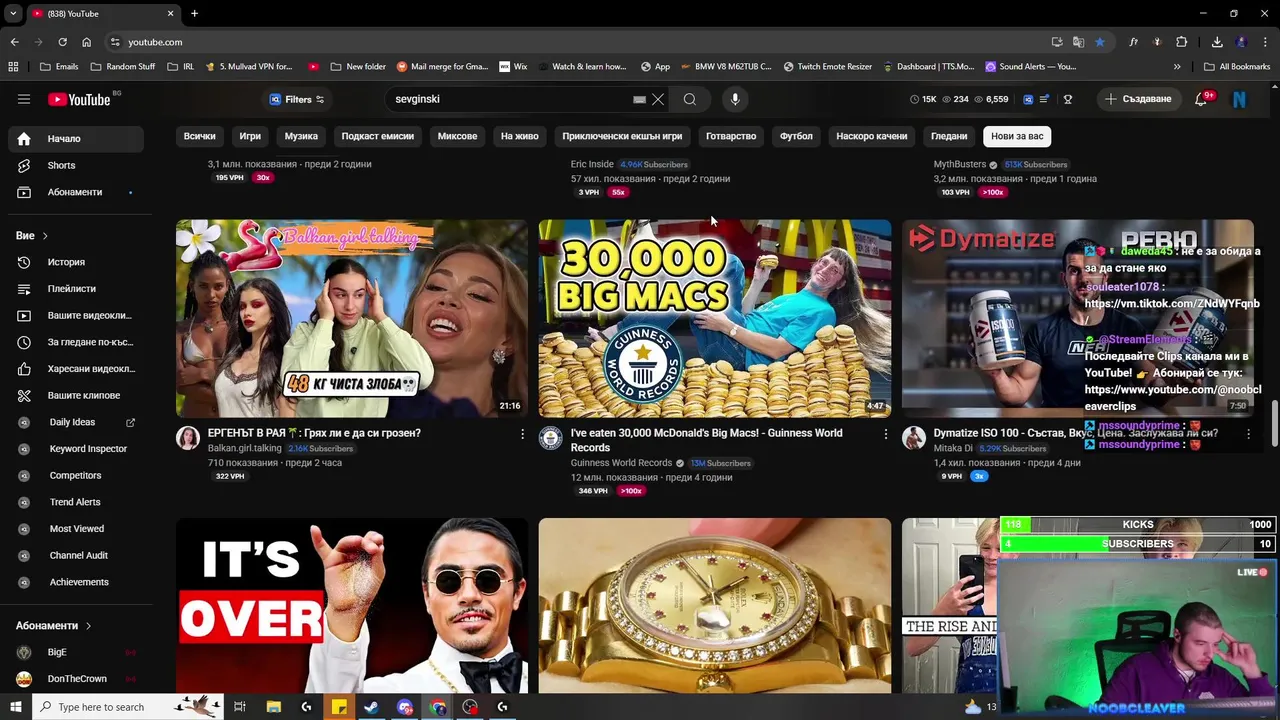The image size is (1280, 720).
Task: Open the MythBusters channel link
Action: [960, 164]
